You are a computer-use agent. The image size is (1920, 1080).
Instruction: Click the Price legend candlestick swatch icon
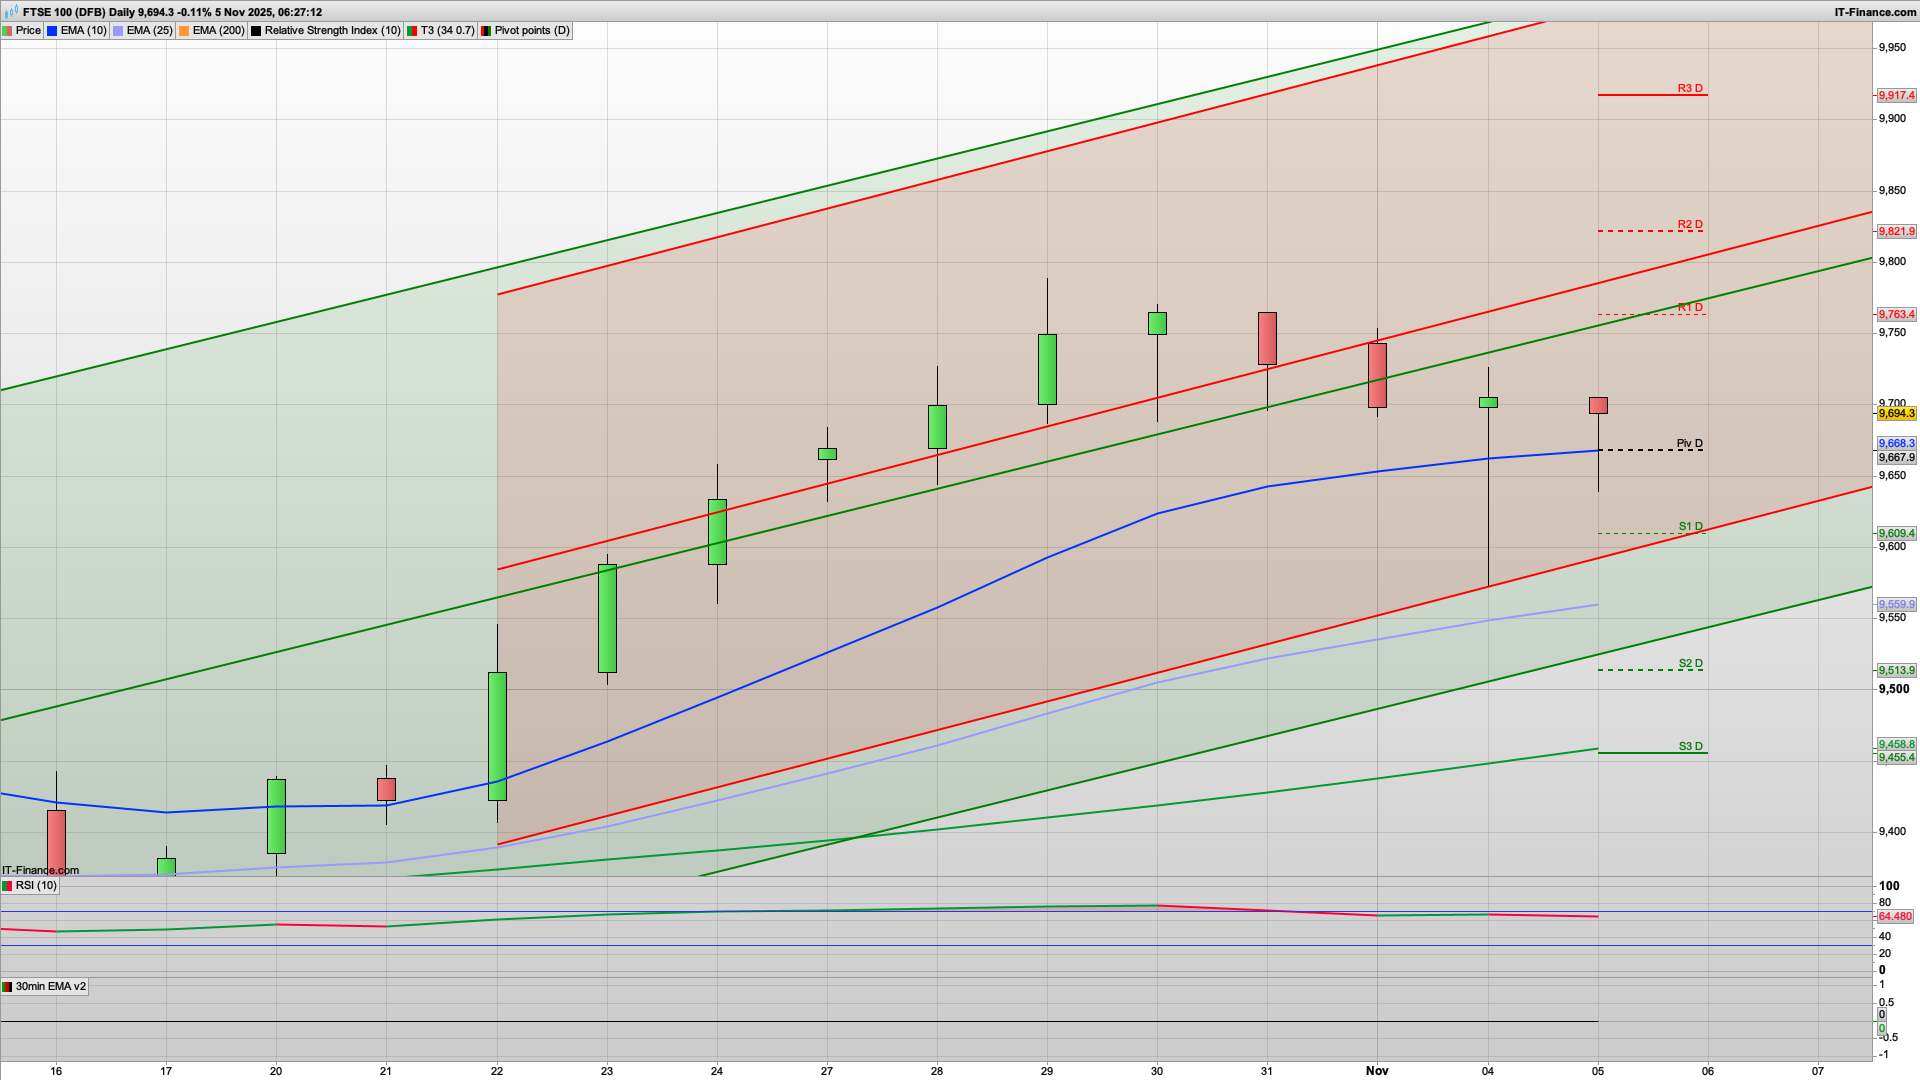8,30
